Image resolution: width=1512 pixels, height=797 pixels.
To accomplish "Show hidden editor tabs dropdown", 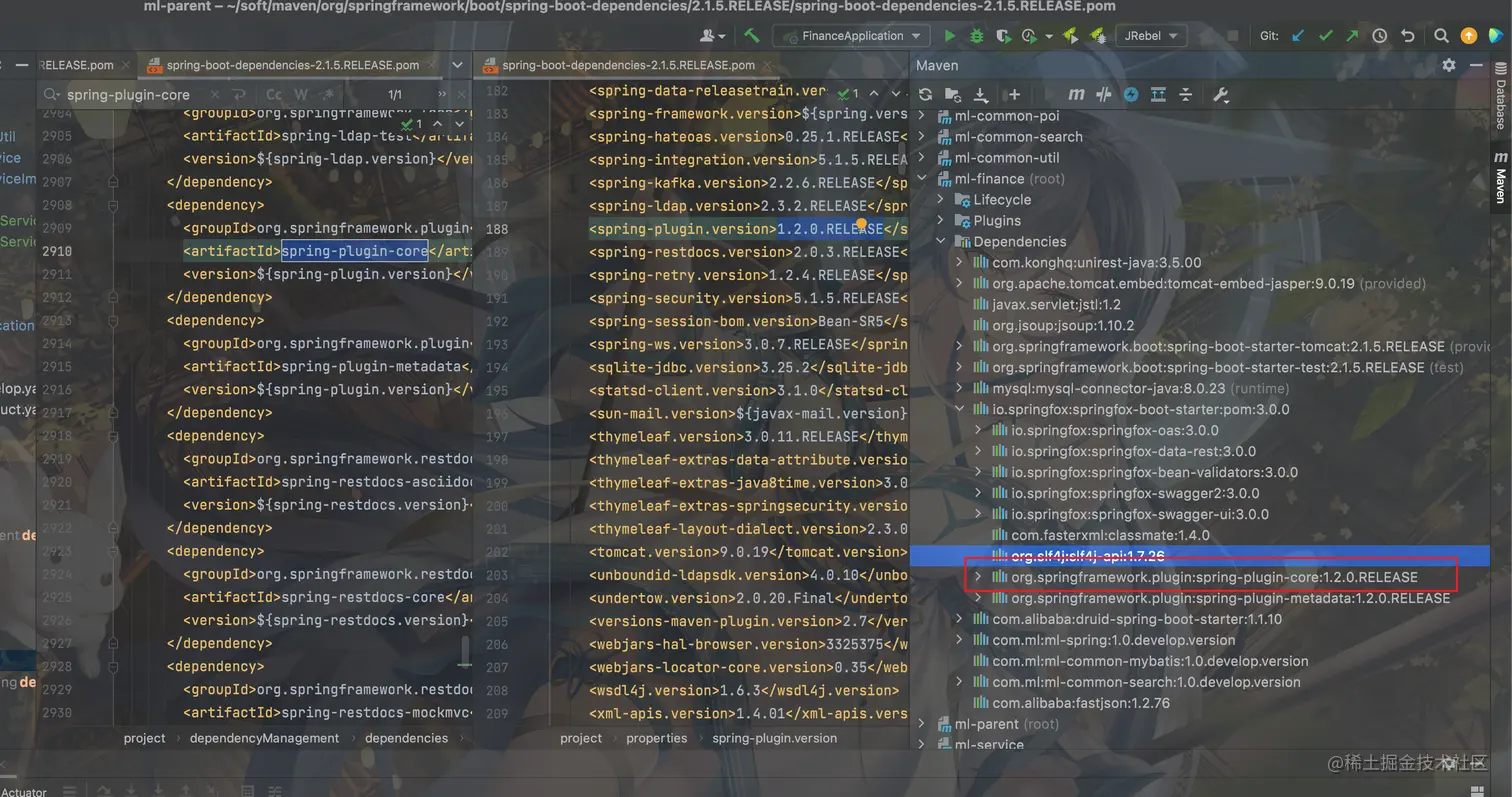I will (457, 65).
